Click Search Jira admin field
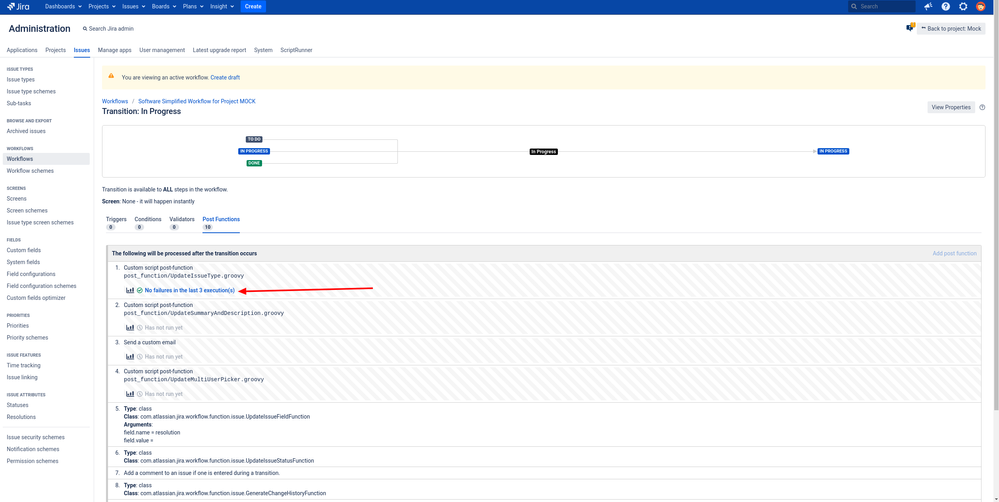The width and height of the screenshot is (999, 502). [108, 29]
